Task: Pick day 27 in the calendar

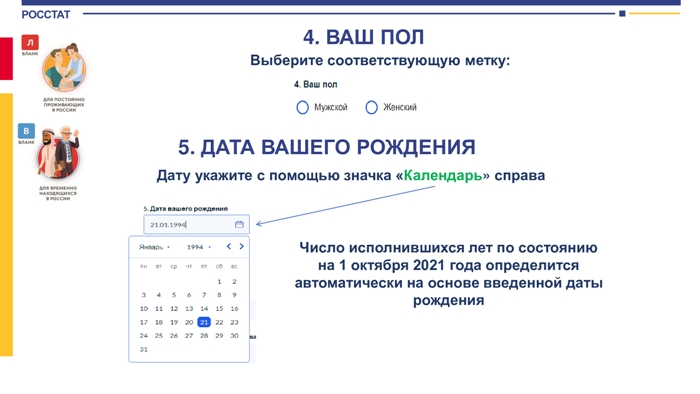Action: 189,336
